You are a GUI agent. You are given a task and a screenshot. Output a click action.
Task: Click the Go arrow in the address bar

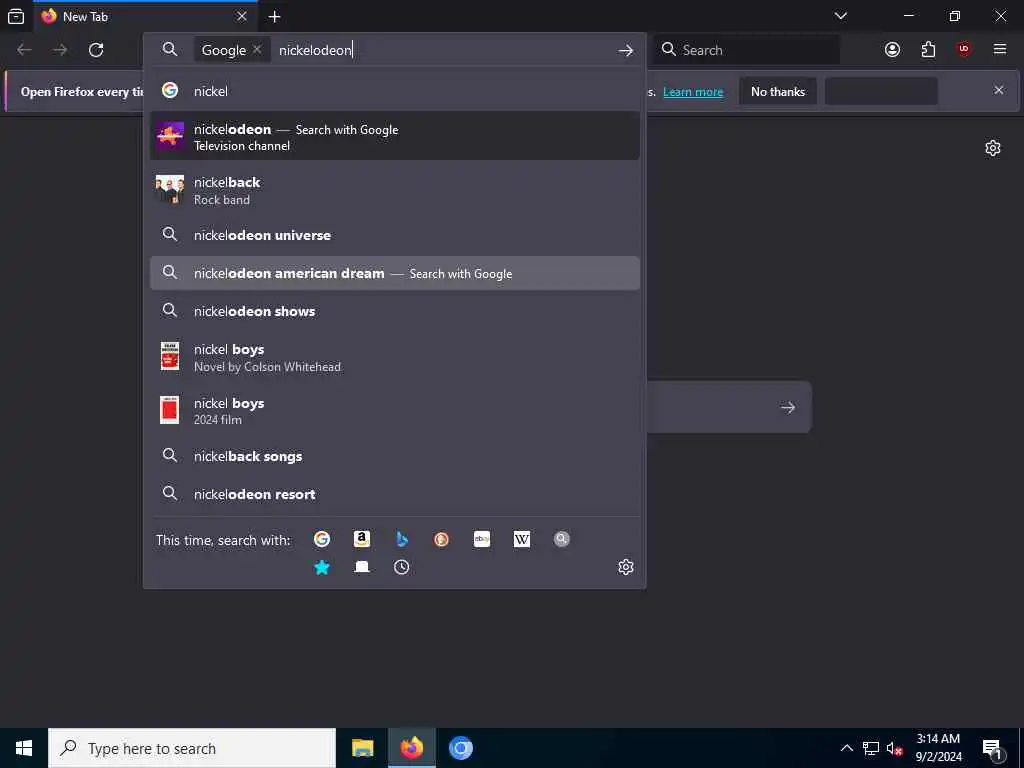click(x=626, y=50)
